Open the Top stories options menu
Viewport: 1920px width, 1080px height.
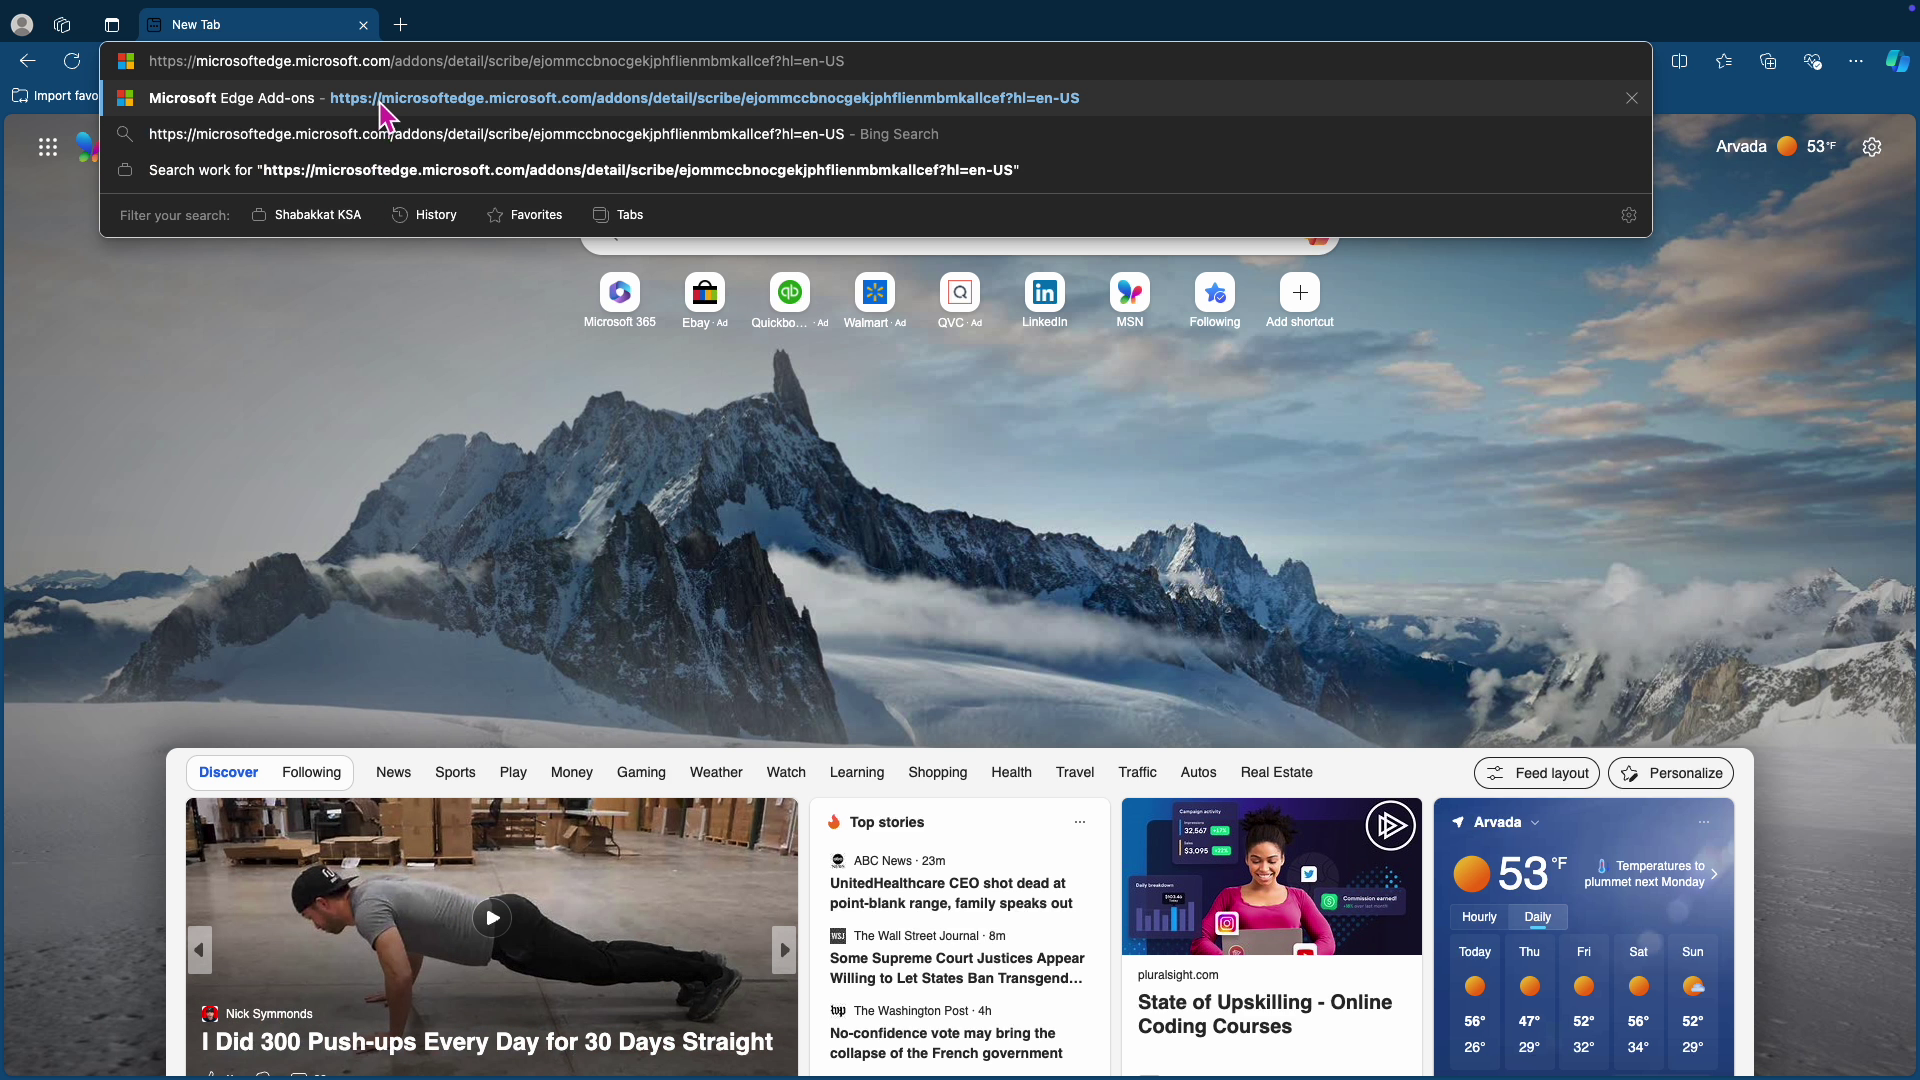[x=1079, y=822]
